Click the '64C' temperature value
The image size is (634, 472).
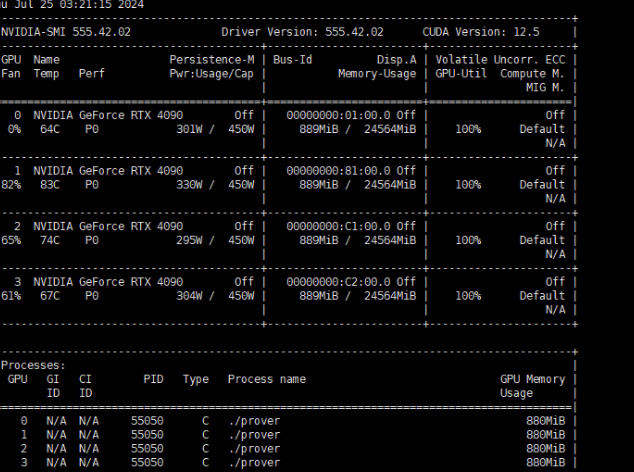50,129
